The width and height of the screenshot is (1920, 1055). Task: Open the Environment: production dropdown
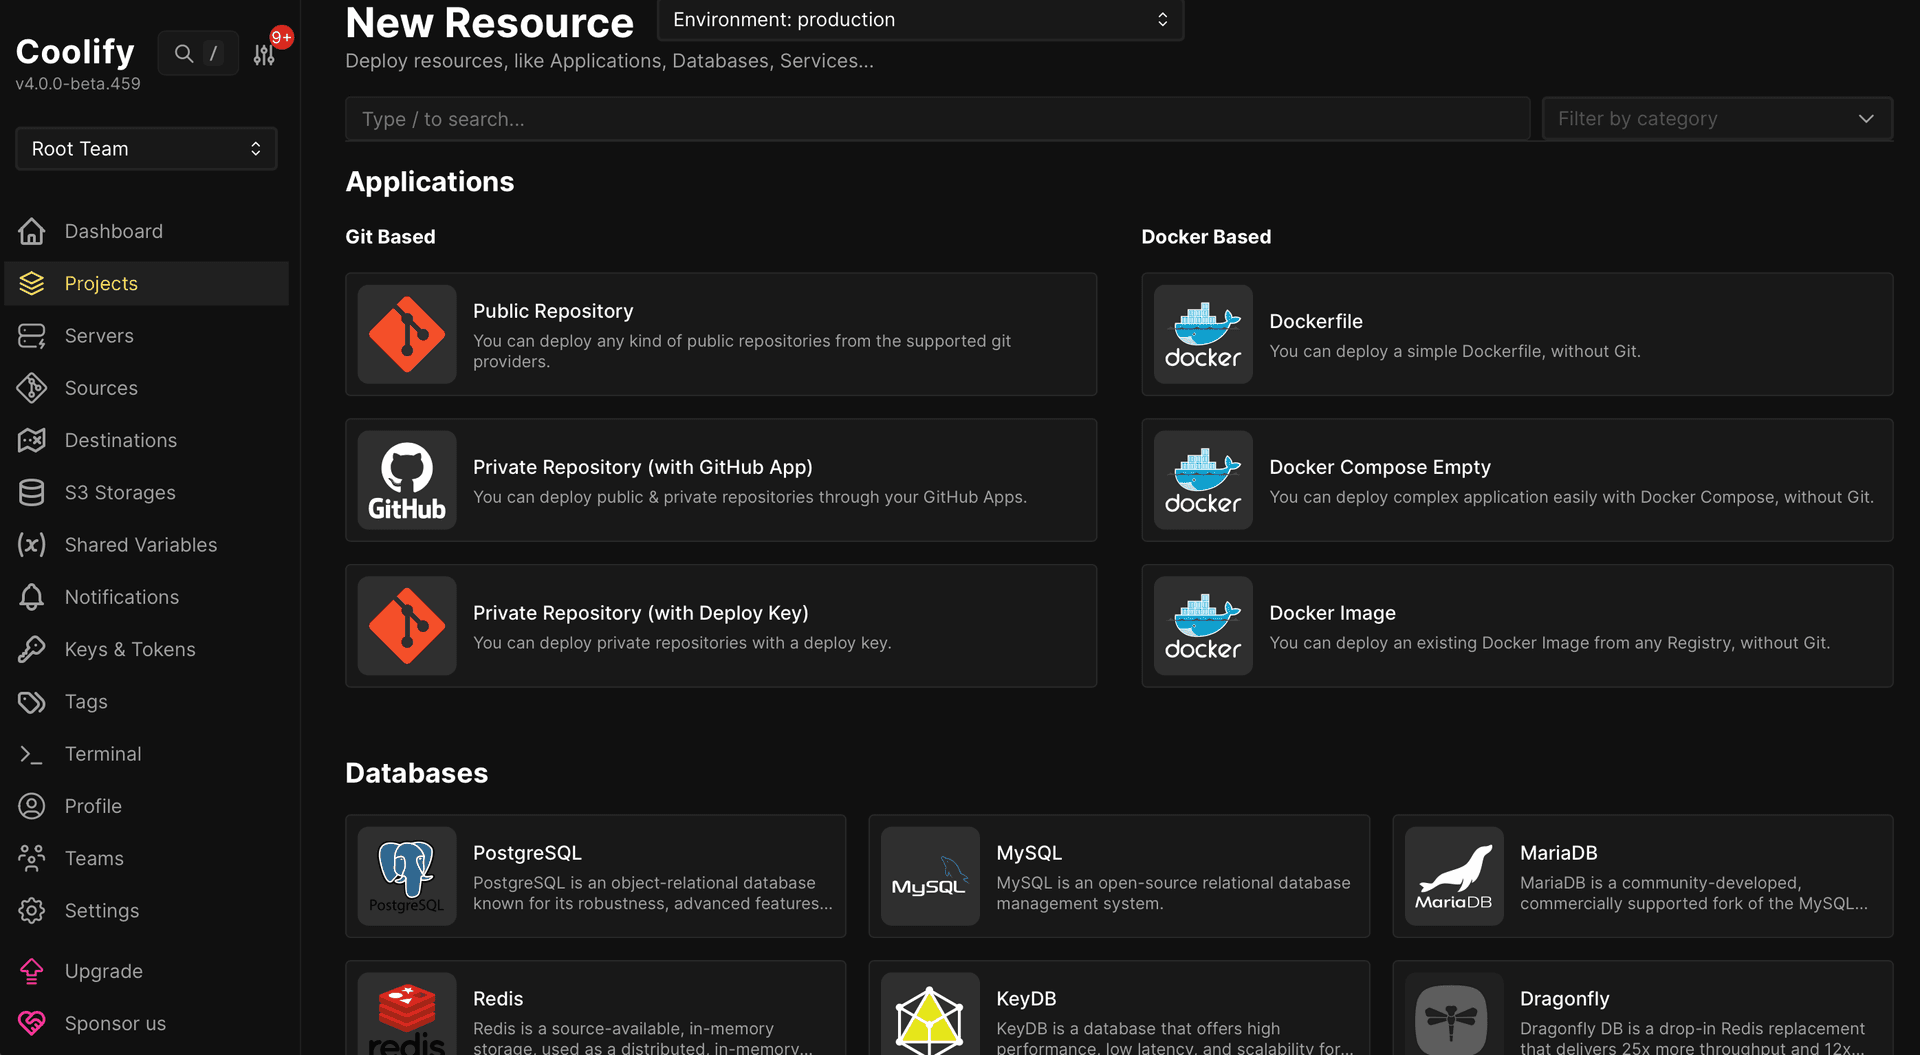[x=919, y=19]
